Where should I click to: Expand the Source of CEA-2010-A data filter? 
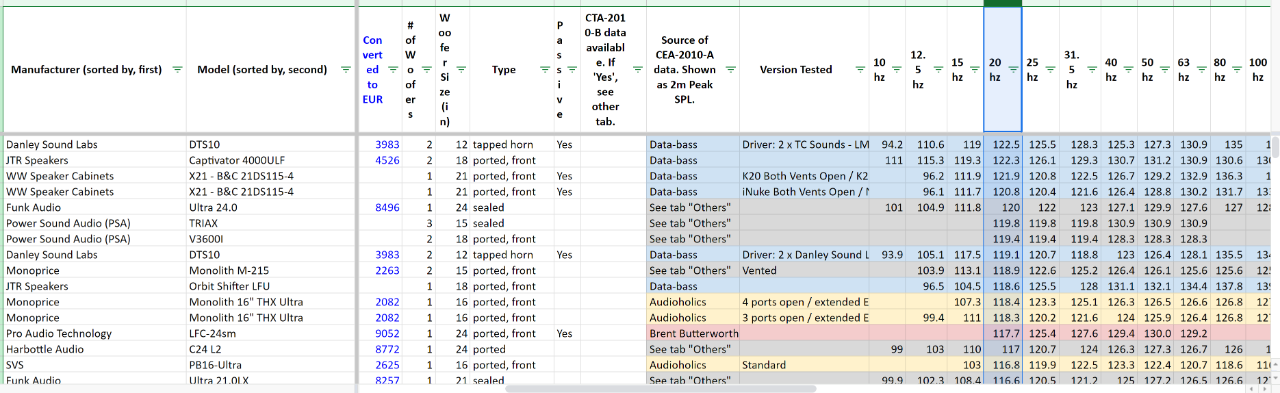tap(730, 70)
